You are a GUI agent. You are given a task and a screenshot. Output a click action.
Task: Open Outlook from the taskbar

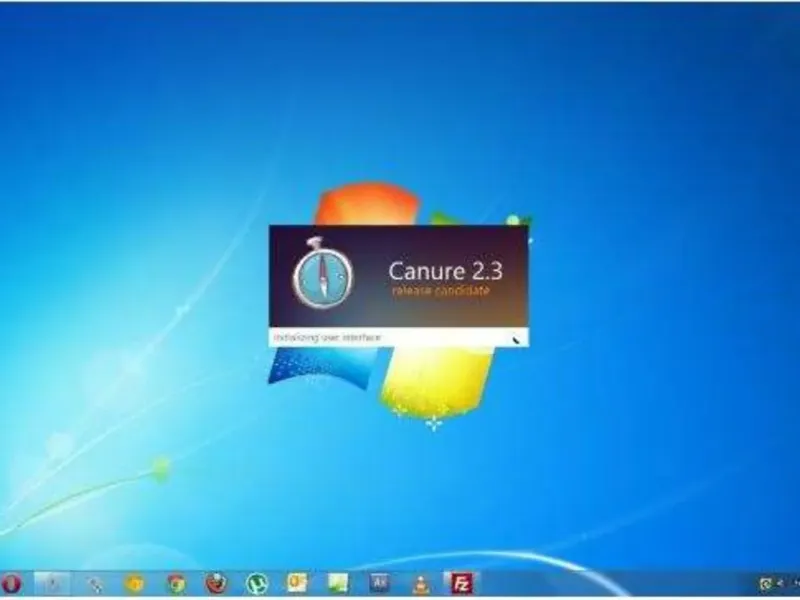297,583
